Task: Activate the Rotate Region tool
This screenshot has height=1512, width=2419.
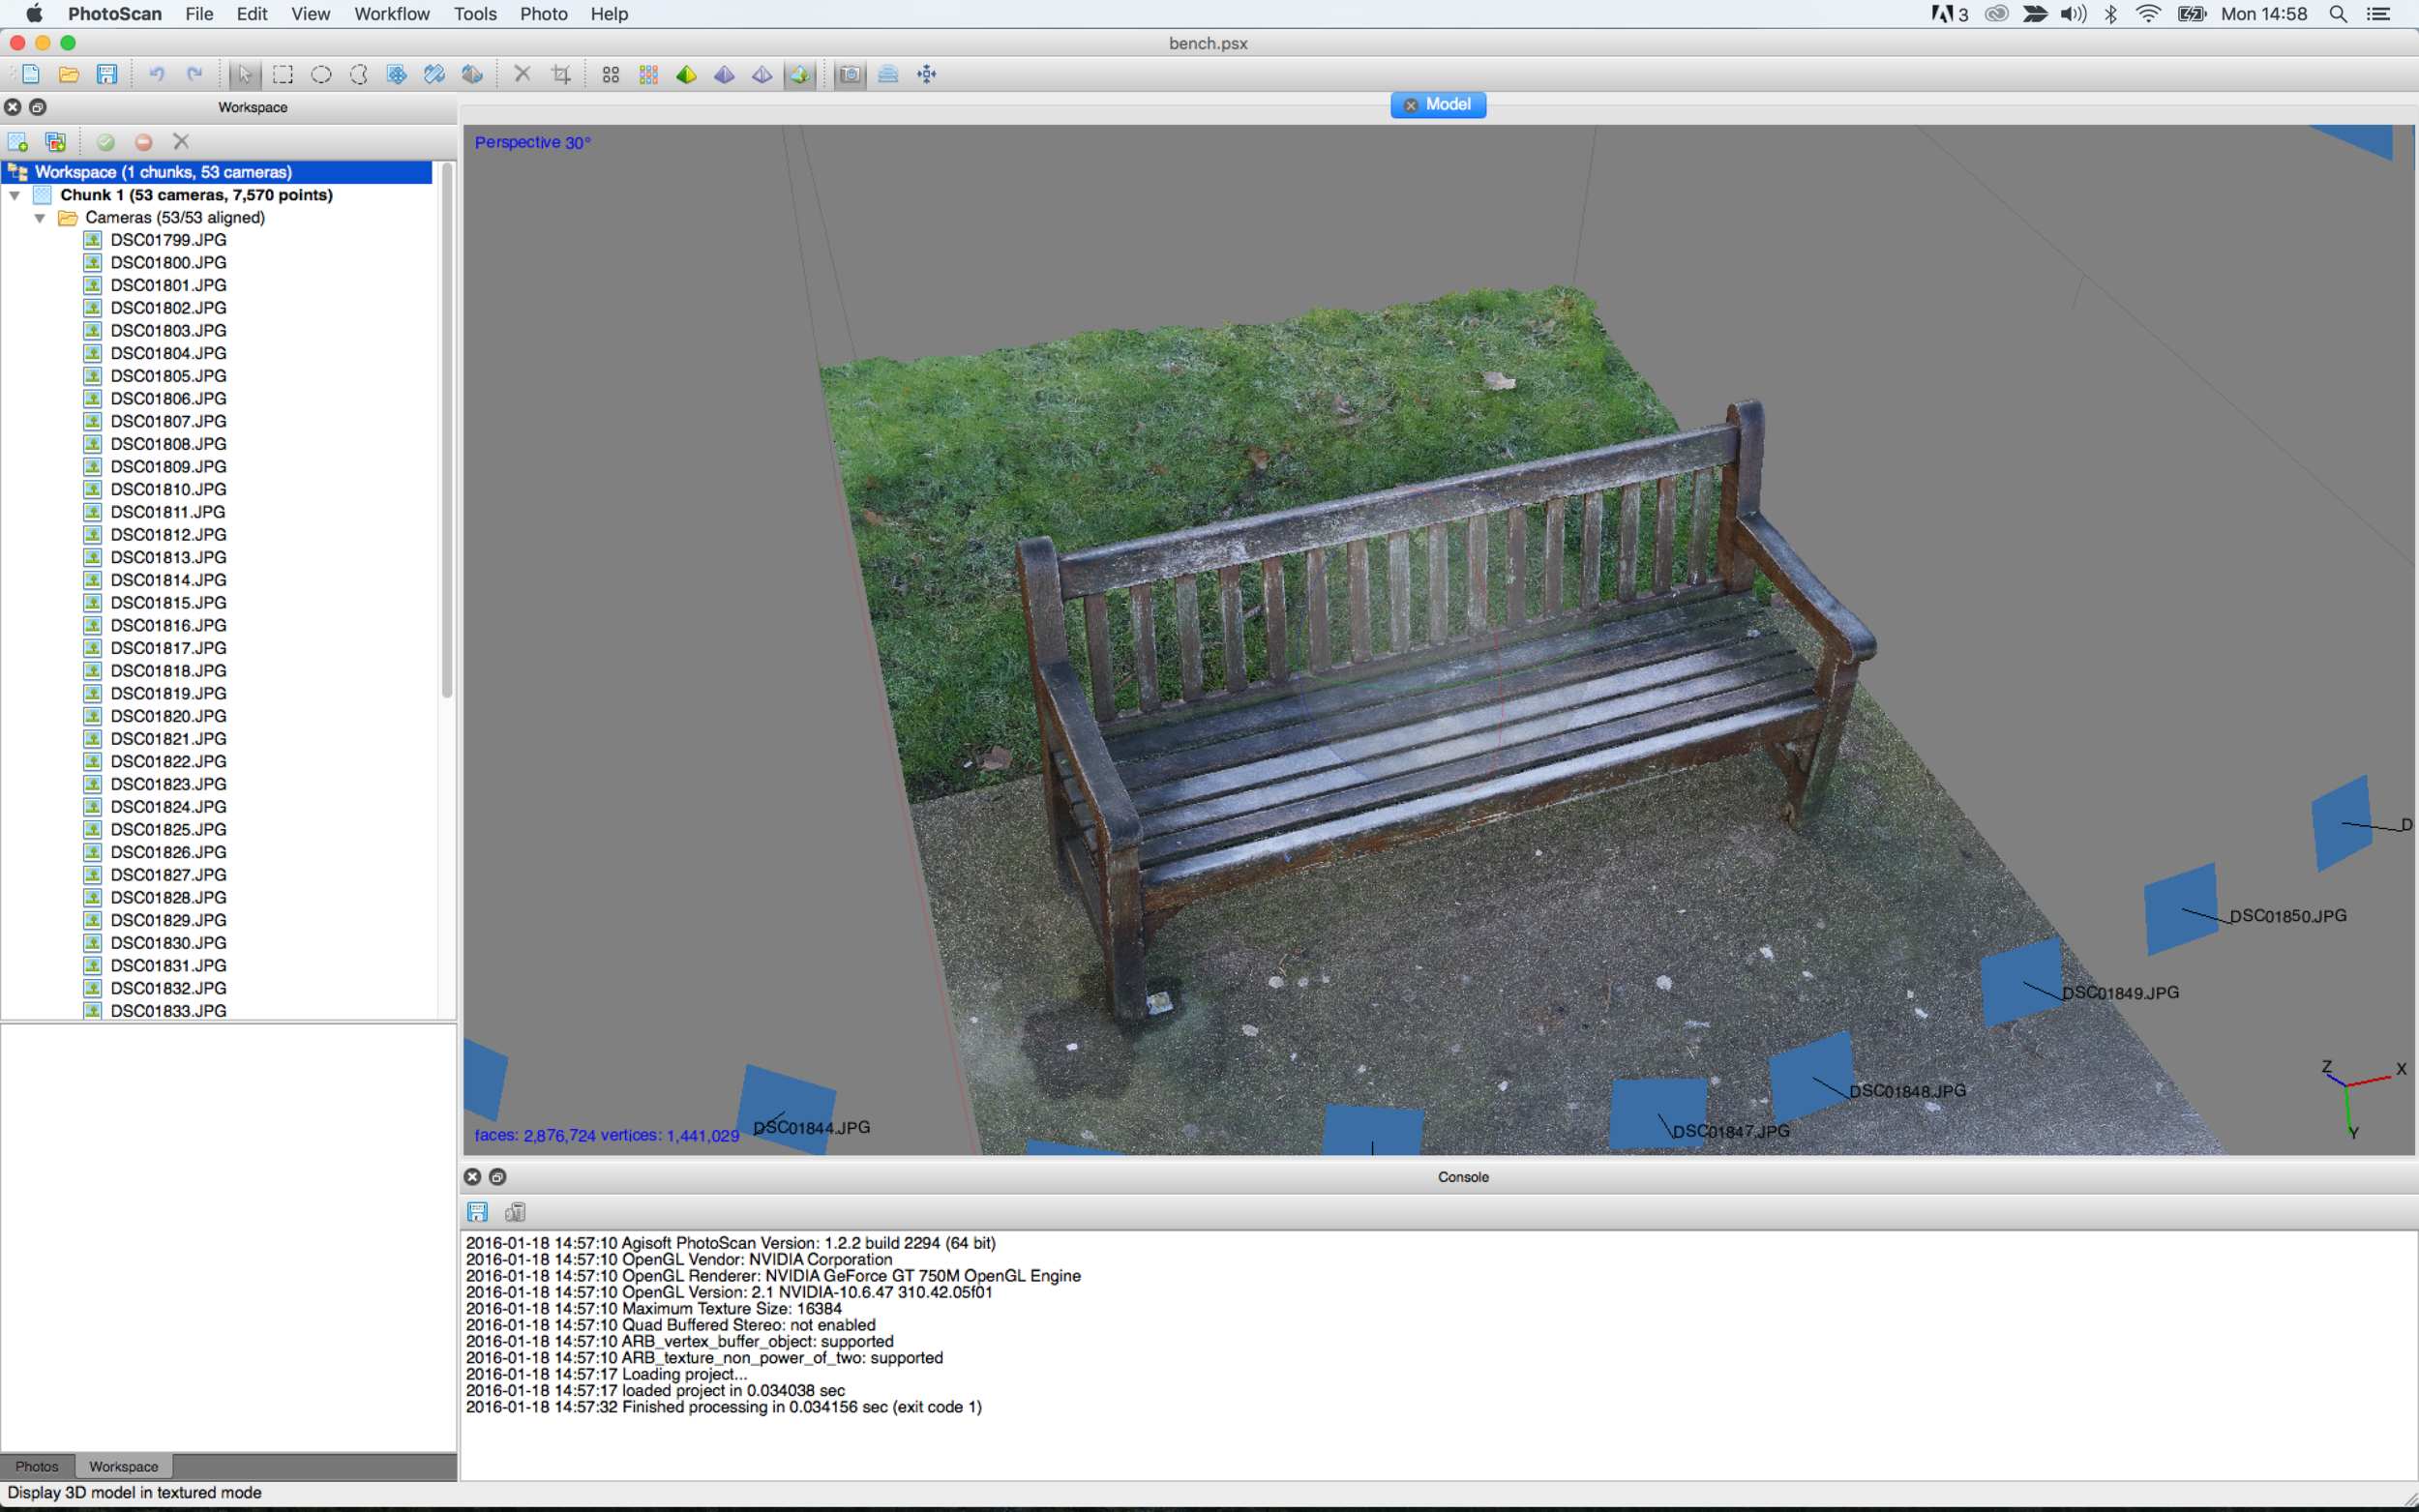Action: click(434, 74)
